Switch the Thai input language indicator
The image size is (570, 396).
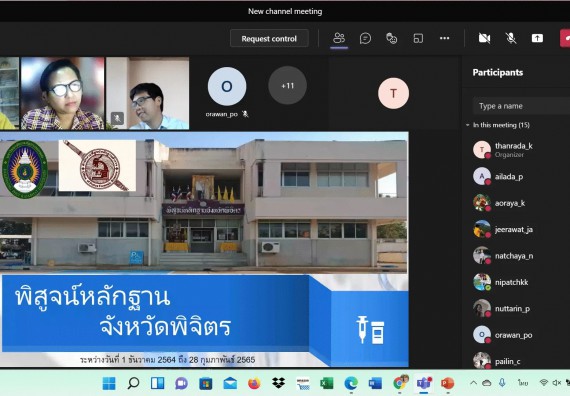click(523, 383)
